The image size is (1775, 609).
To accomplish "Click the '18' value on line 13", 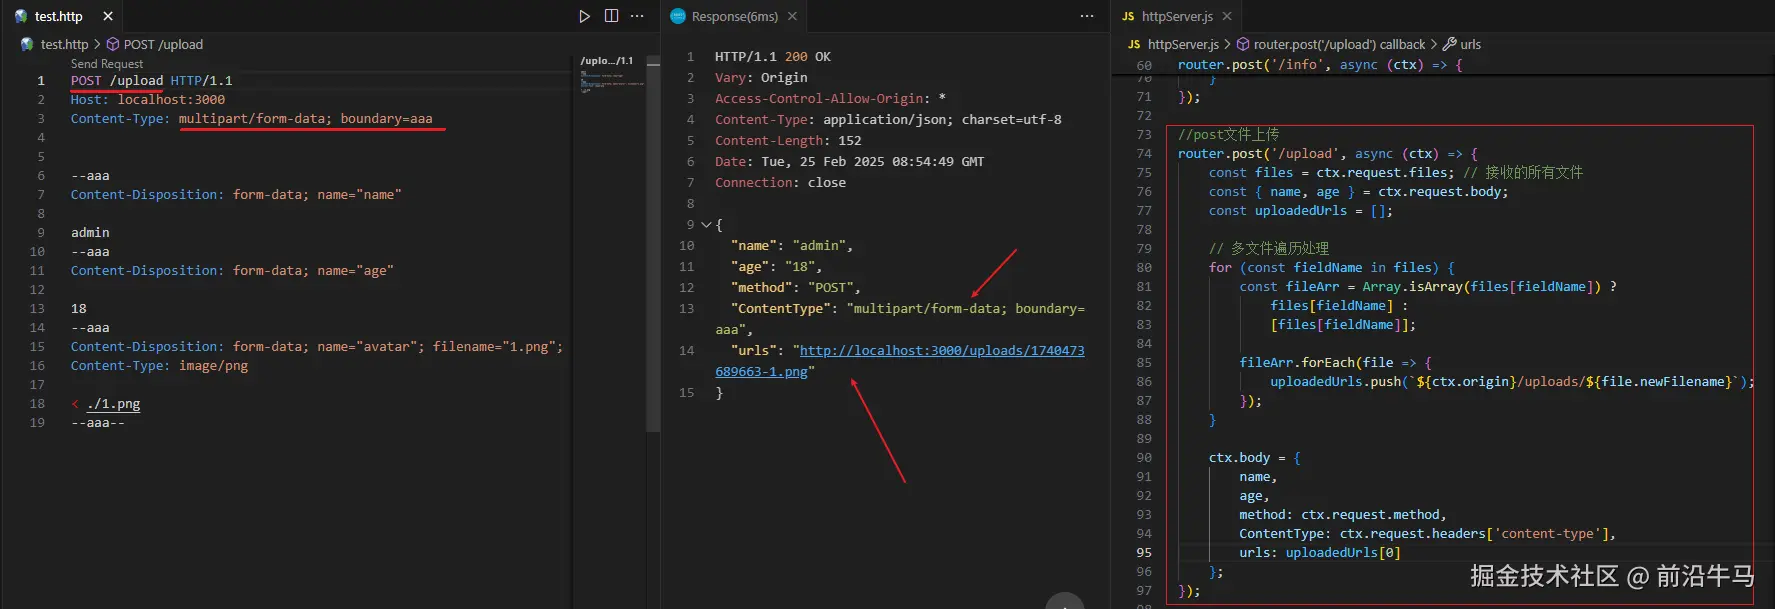I will [x=78, y=309].
